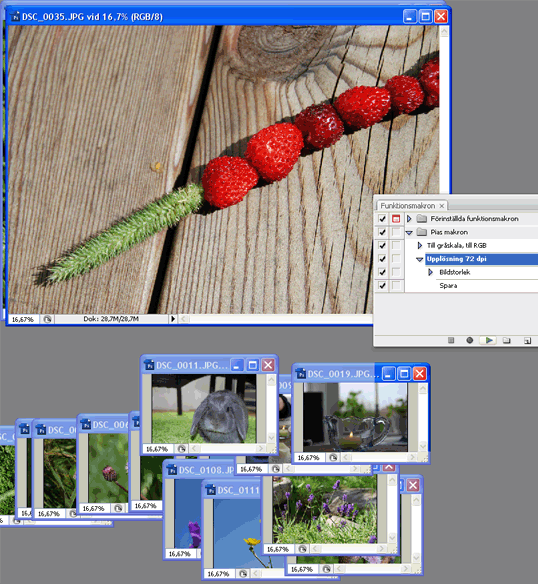Viewport: 538px width, 584px height.
Task: Click the scroll right arrow in DSC_0019.JPG
Action: [412, 457]
